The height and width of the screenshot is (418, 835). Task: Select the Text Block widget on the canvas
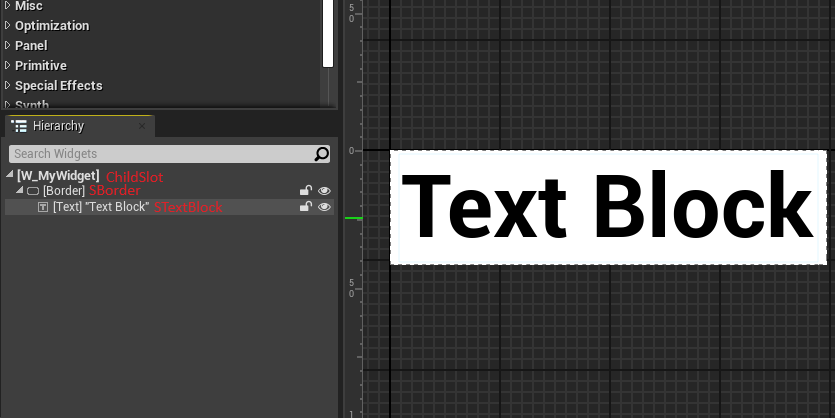click(607, 207)
